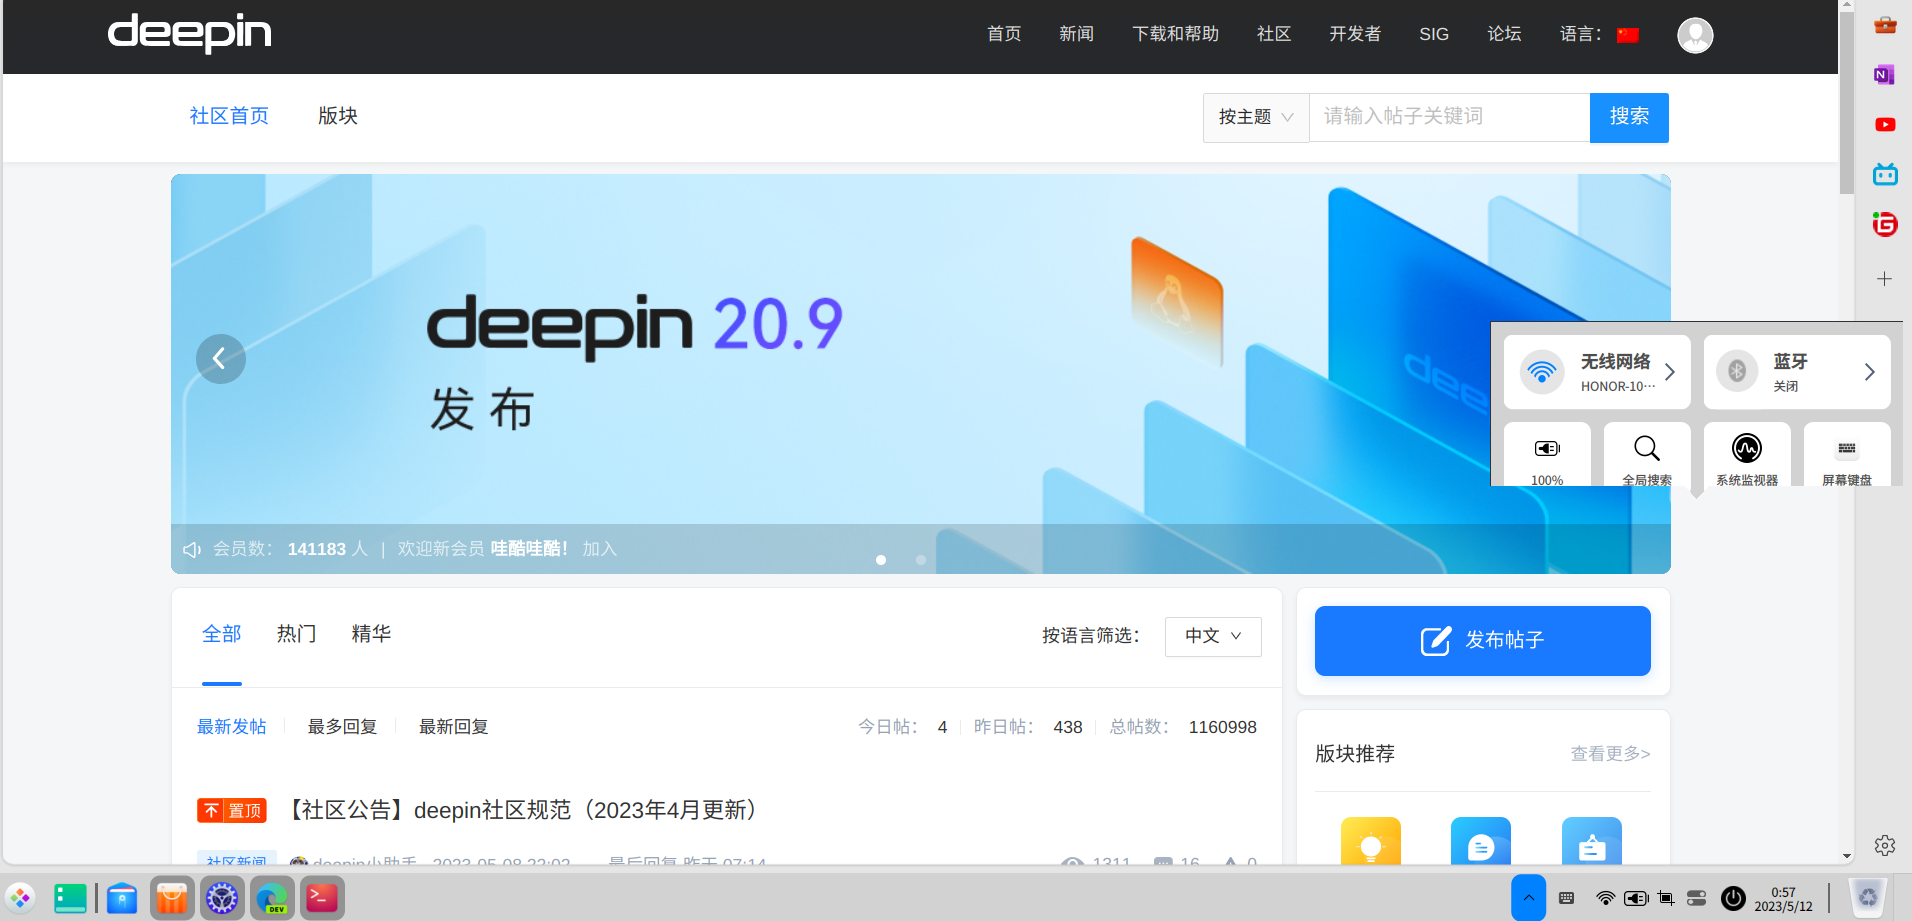This screenshot has height=921, width=1912.
Task: Open 下载和帮助 in the top navigation
Action: point(1175,34)
